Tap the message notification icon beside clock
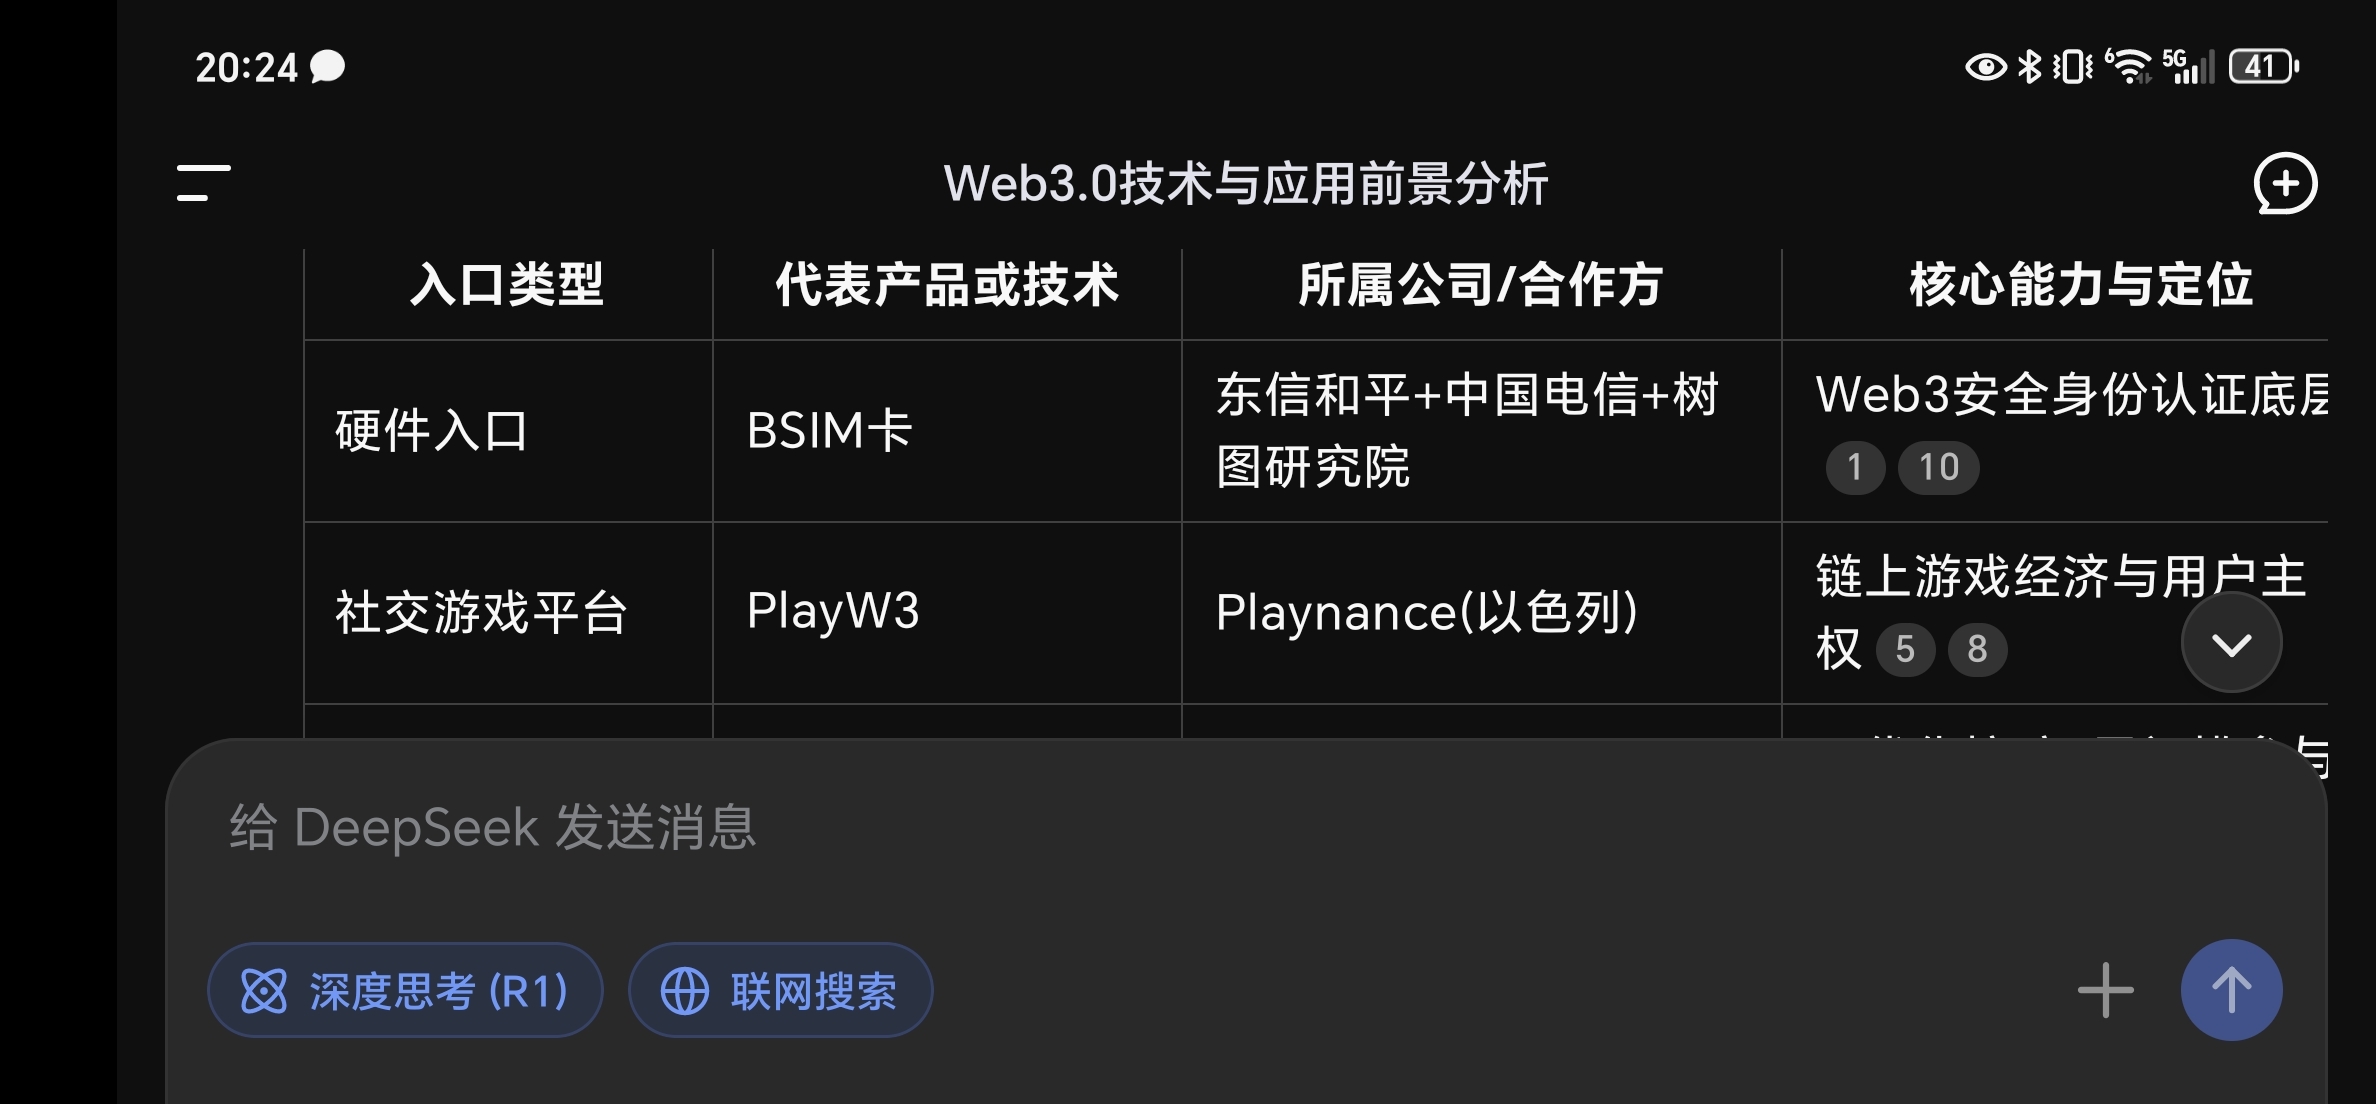2376x1104 pixels. point(327,67)
